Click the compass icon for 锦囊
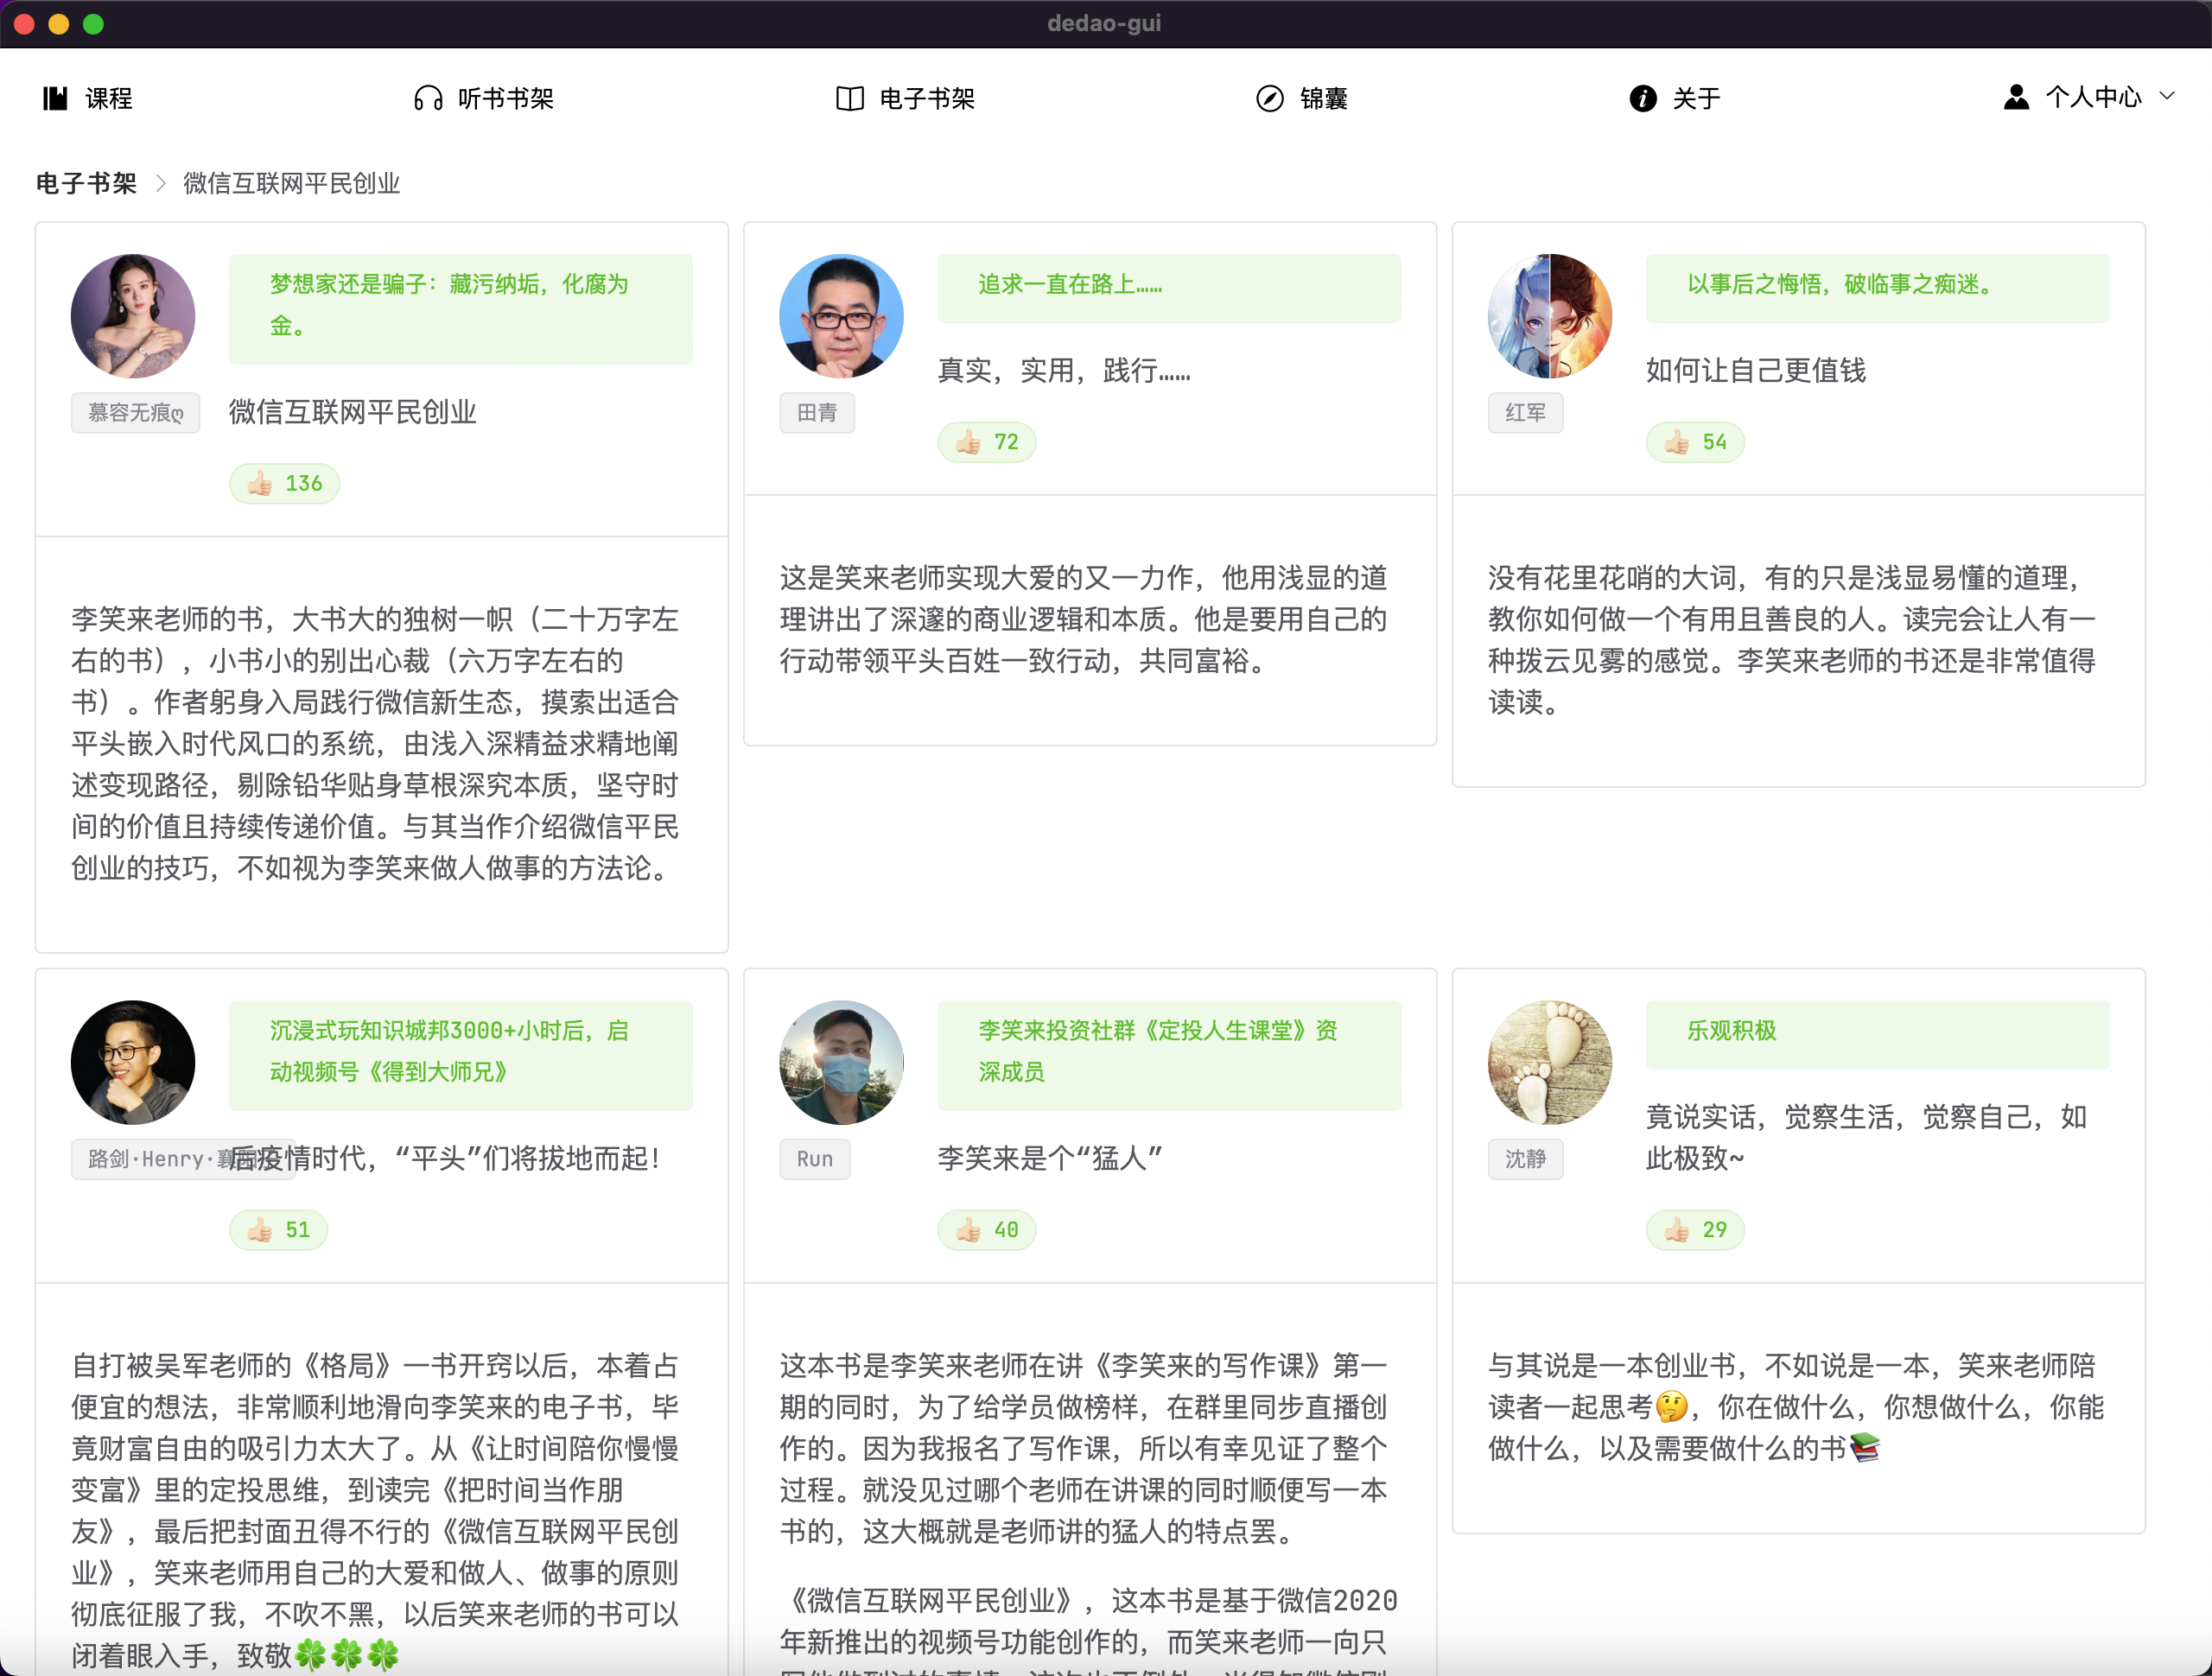2212x1676 pixels. 1269,98
